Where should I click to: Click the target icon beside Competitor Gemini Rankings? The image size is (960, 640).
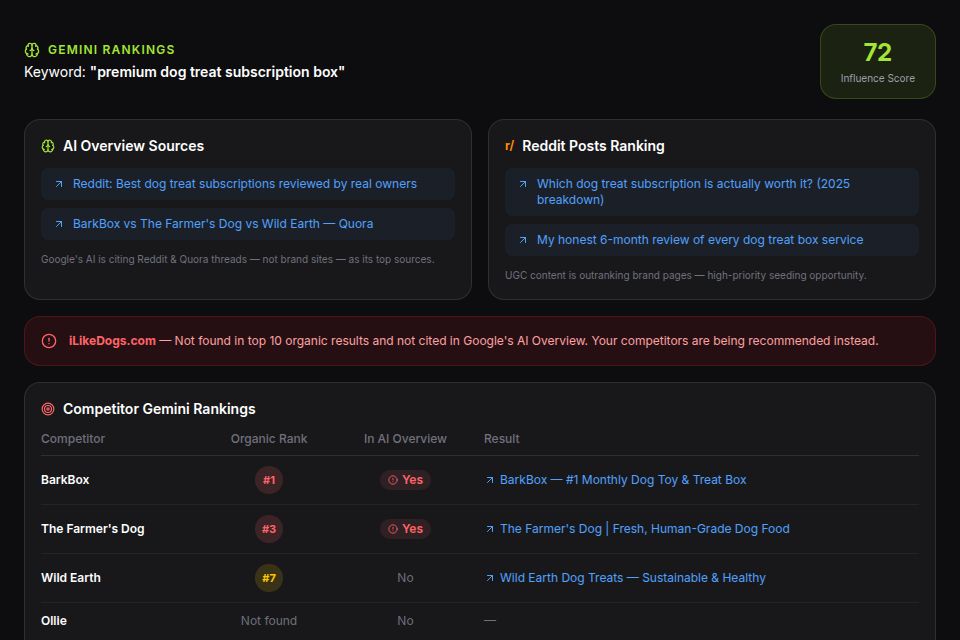click(x=48, y=409)
